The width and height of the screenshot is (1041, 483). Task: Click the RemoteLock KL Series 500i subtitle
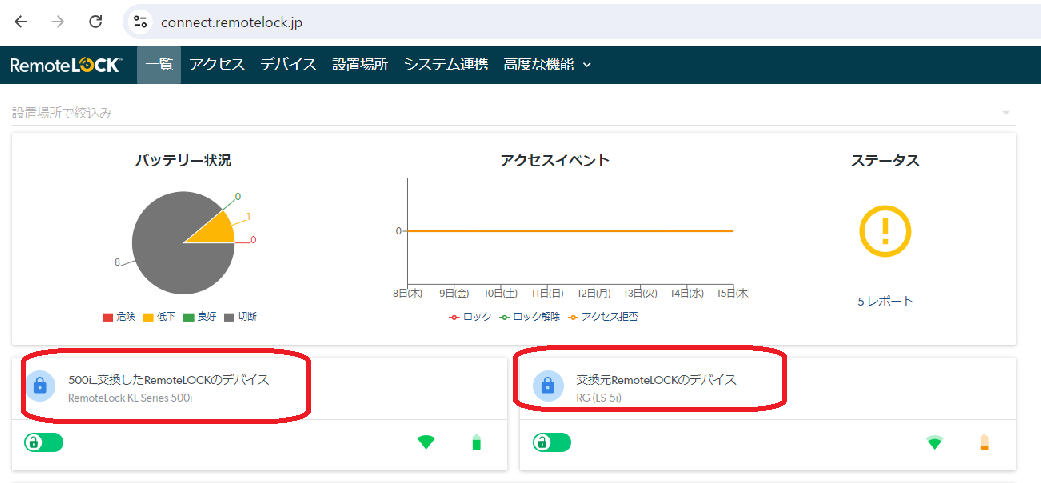point(130,398)
